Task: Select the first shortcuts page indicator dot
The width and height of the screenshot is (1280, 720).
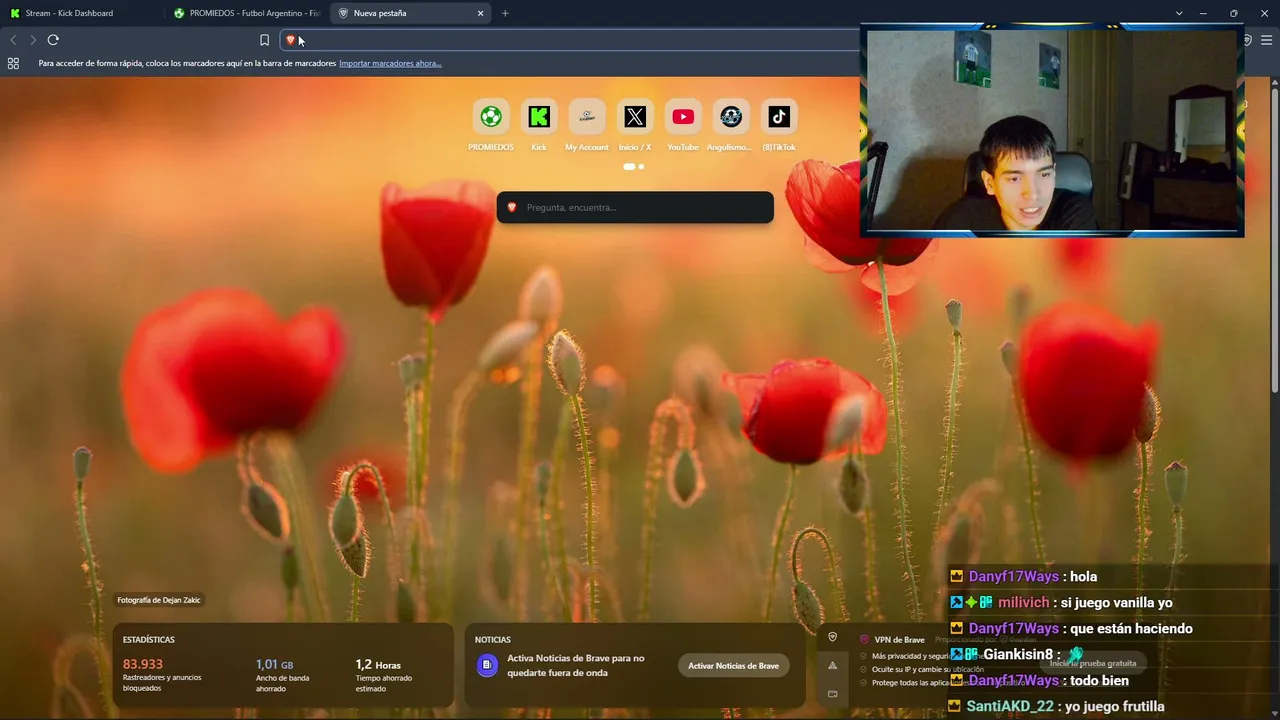Action: coord(629,166)
